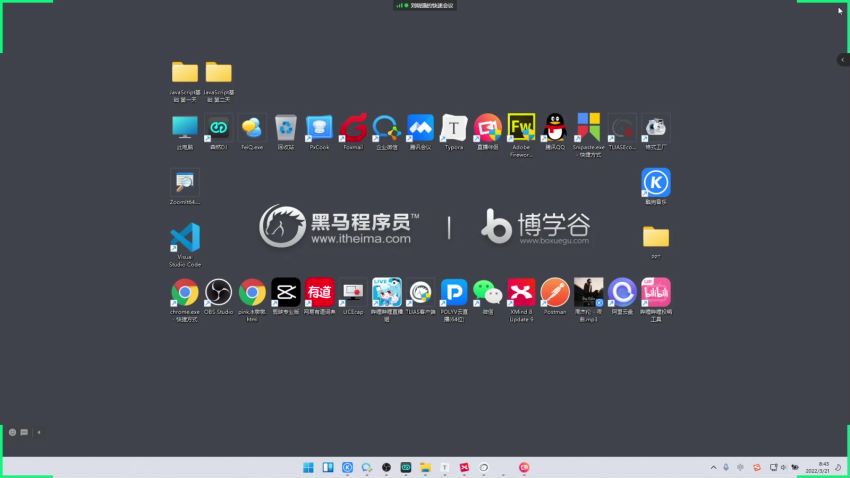Switch to XMind in the taskbar

point(464,467)
